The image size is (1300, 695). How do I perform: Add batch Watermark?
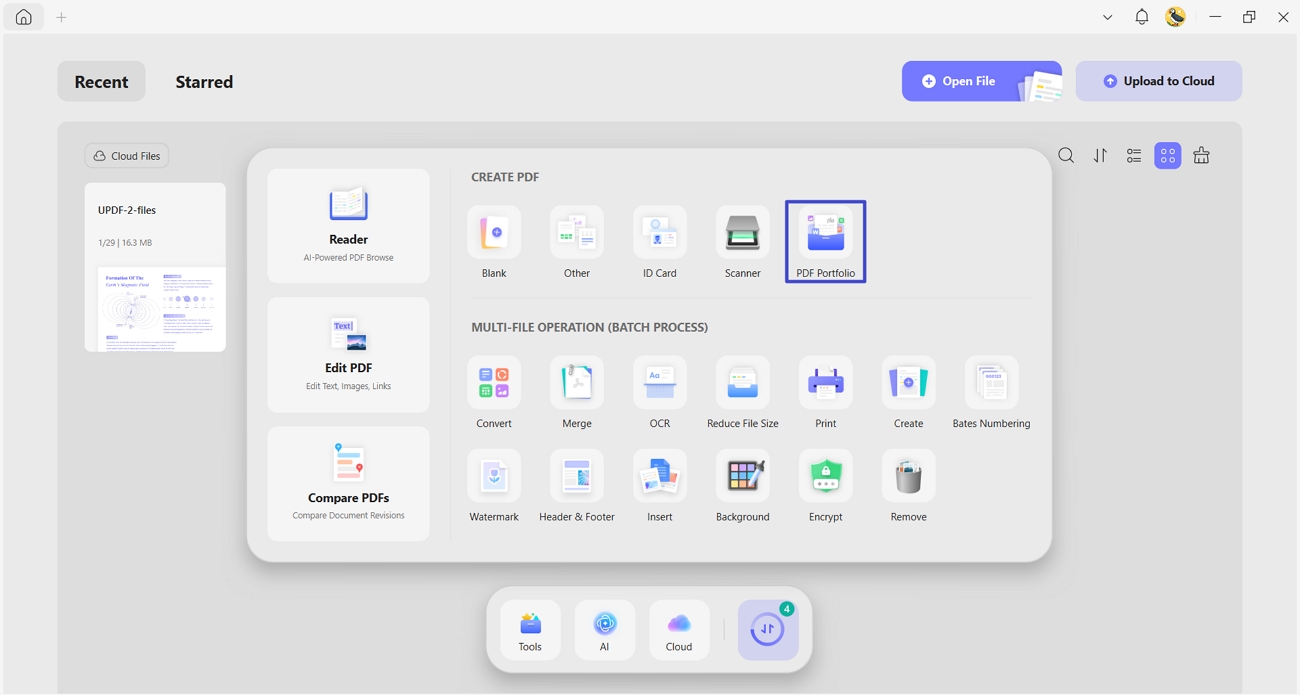494,486
